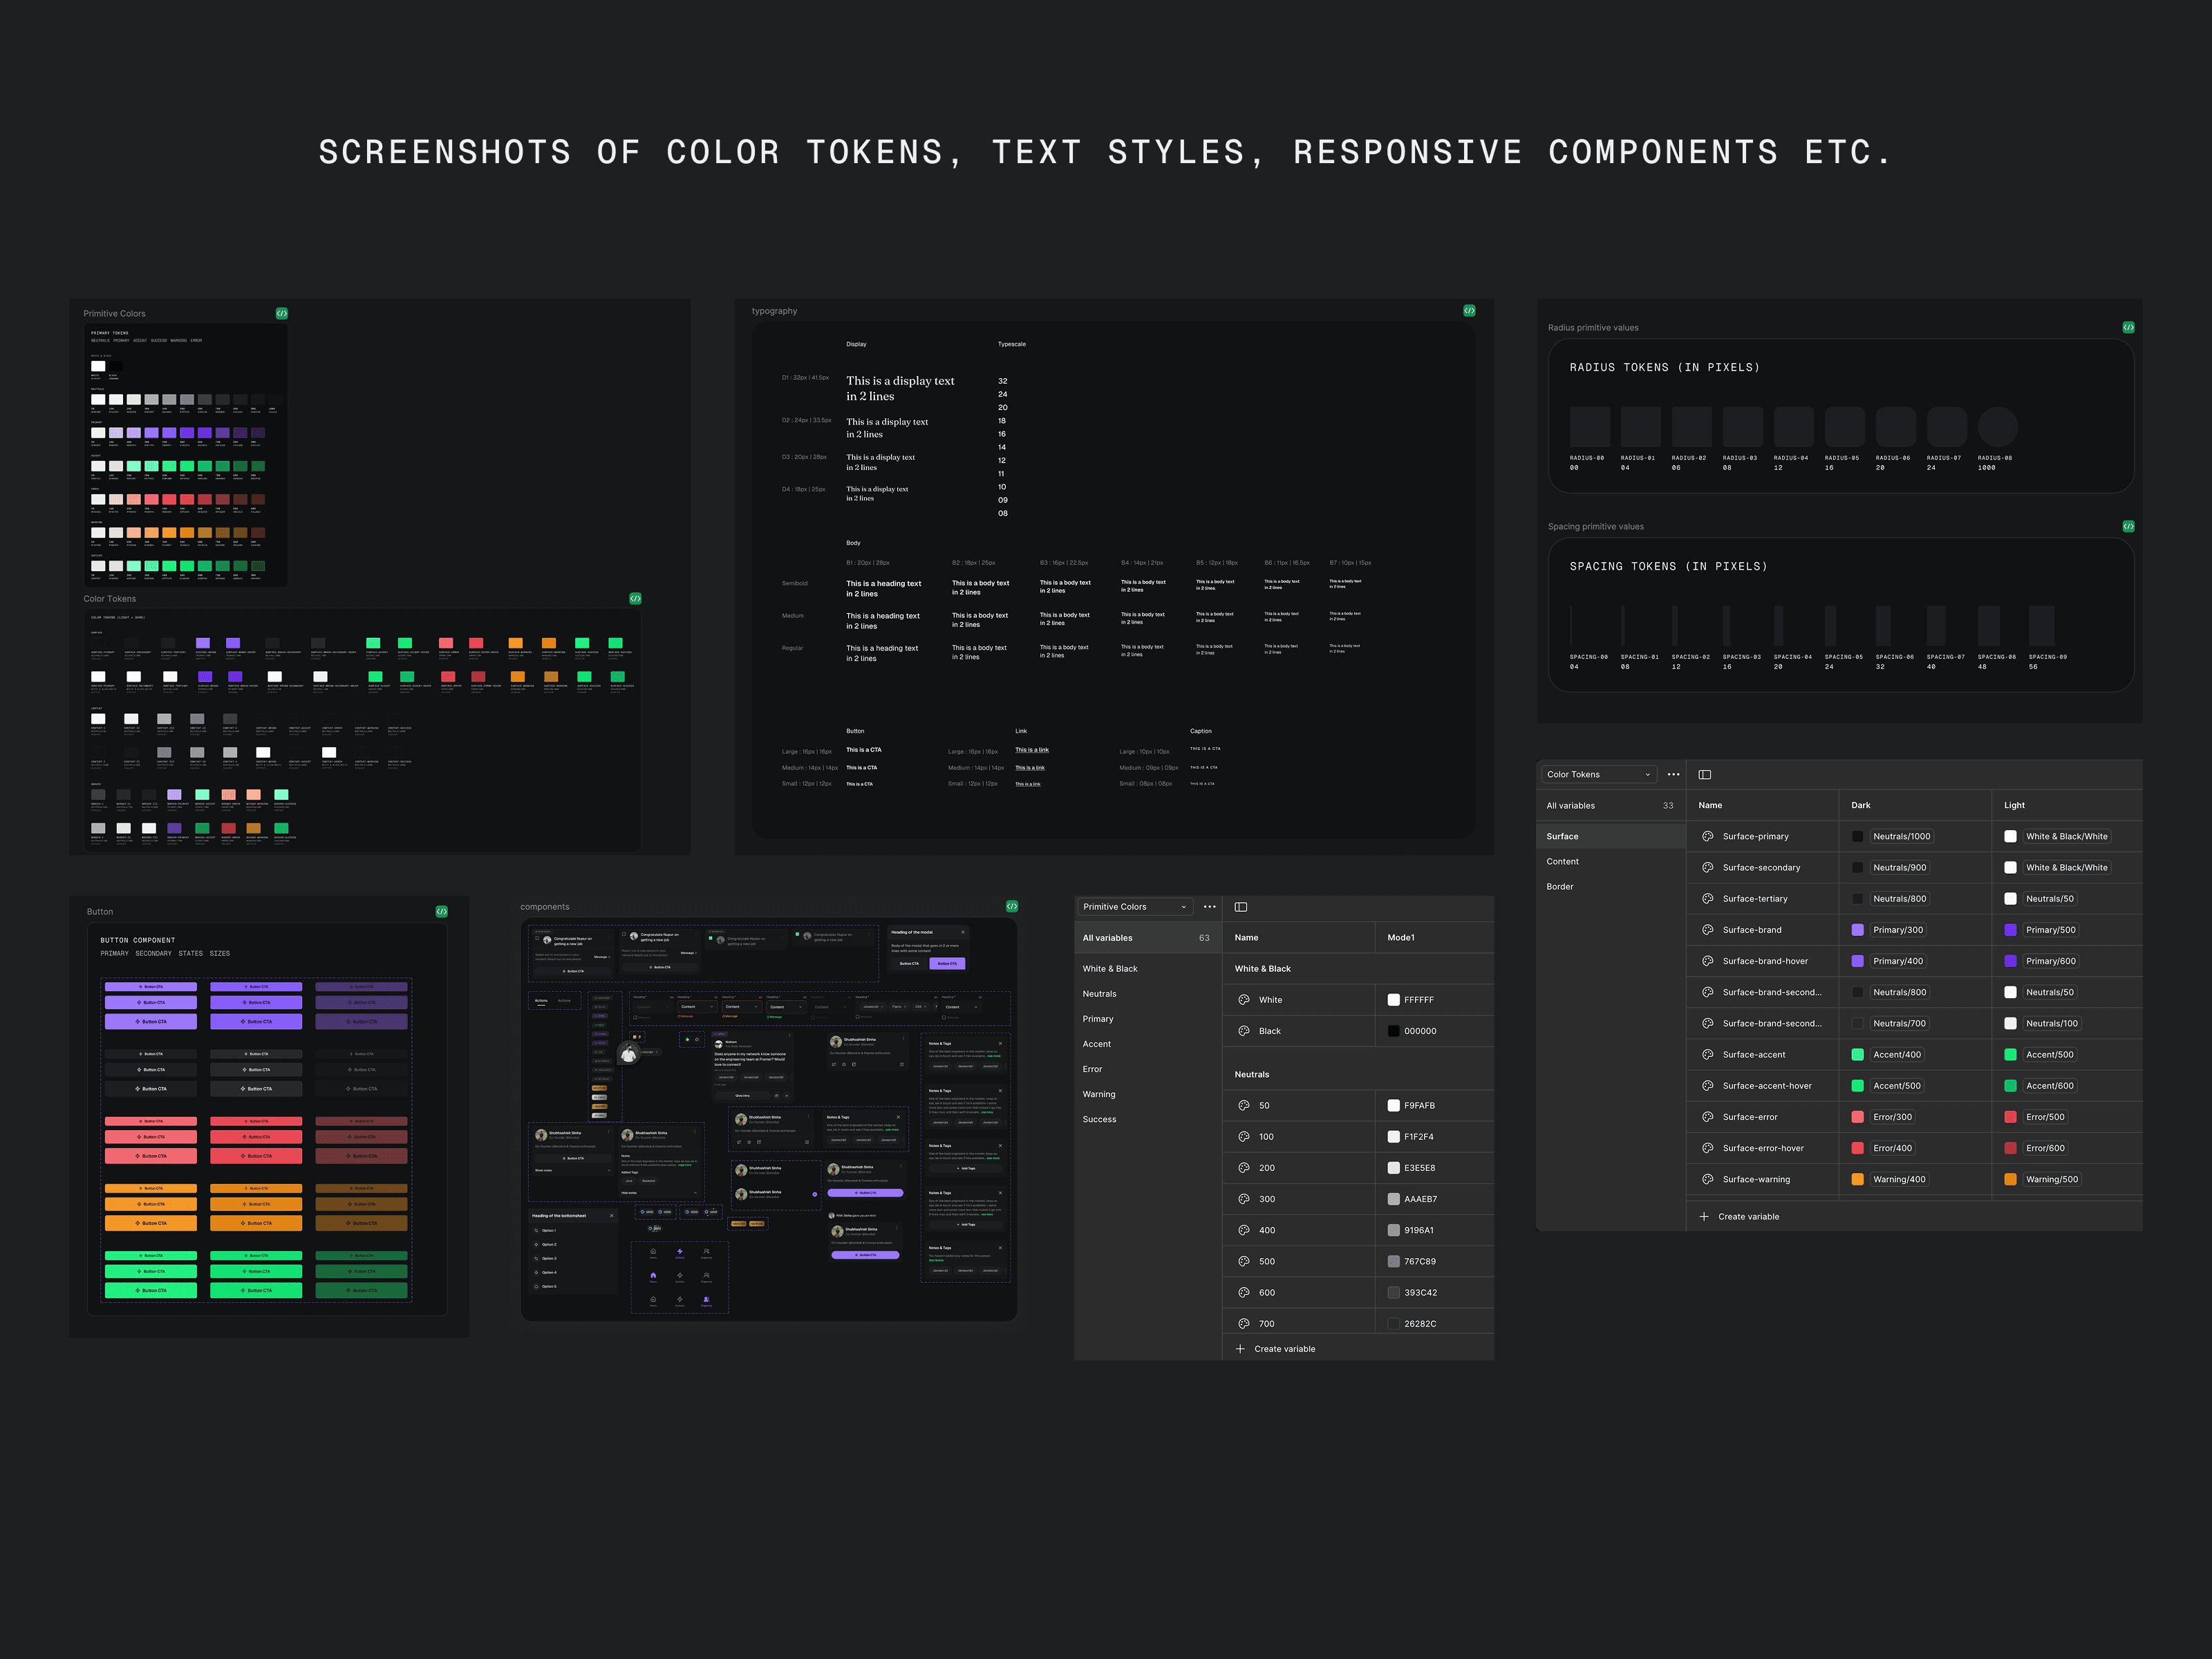Viewport: 2212px width, 1659px height.
Task: Click palette icon next to White variable
Action: click(x=1244, y=1000)
